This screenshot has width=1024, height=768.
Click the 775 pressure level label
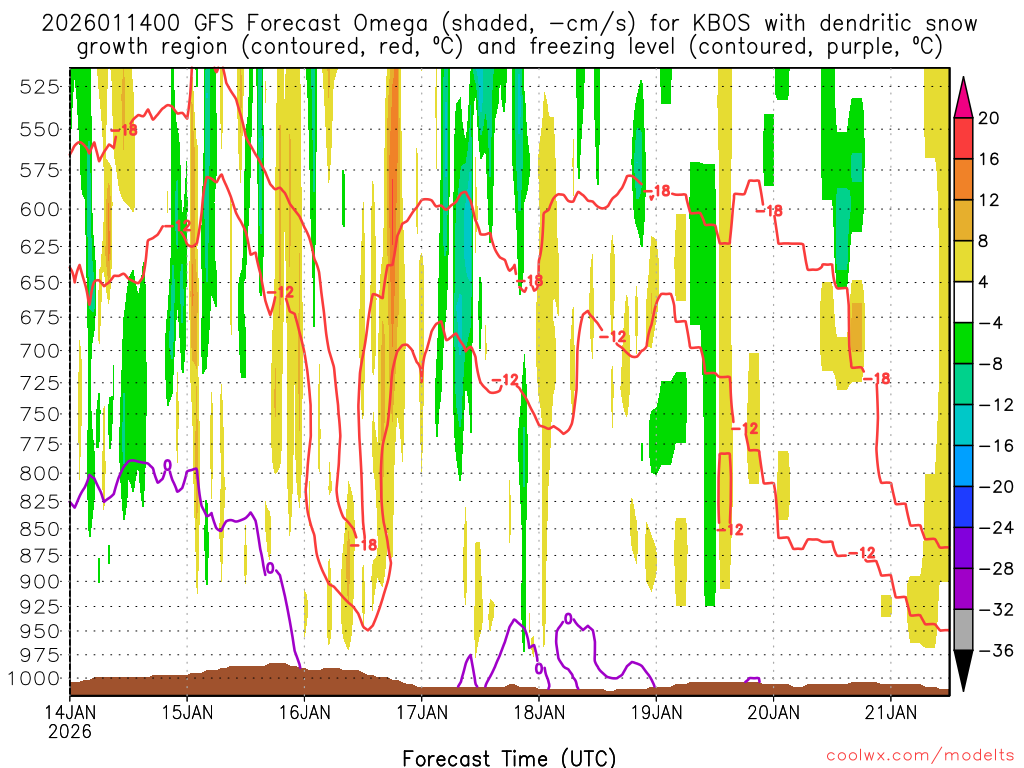click(x=40, y=444)
